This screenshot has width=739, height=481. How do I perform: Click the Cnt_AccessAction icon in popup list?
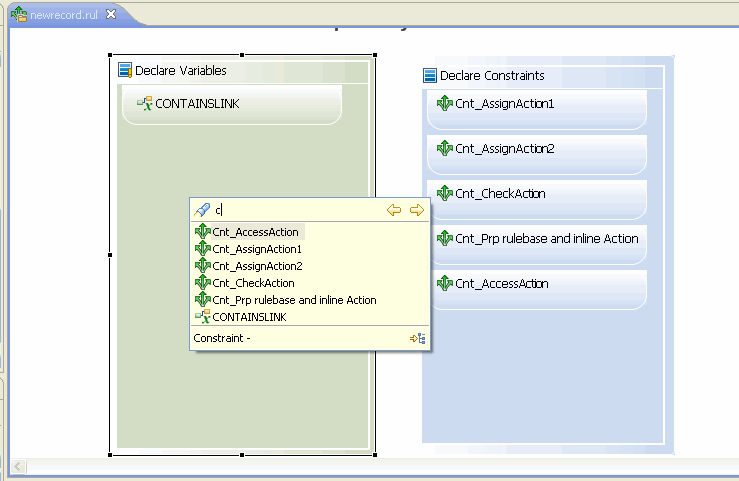(x=203, y=231)
